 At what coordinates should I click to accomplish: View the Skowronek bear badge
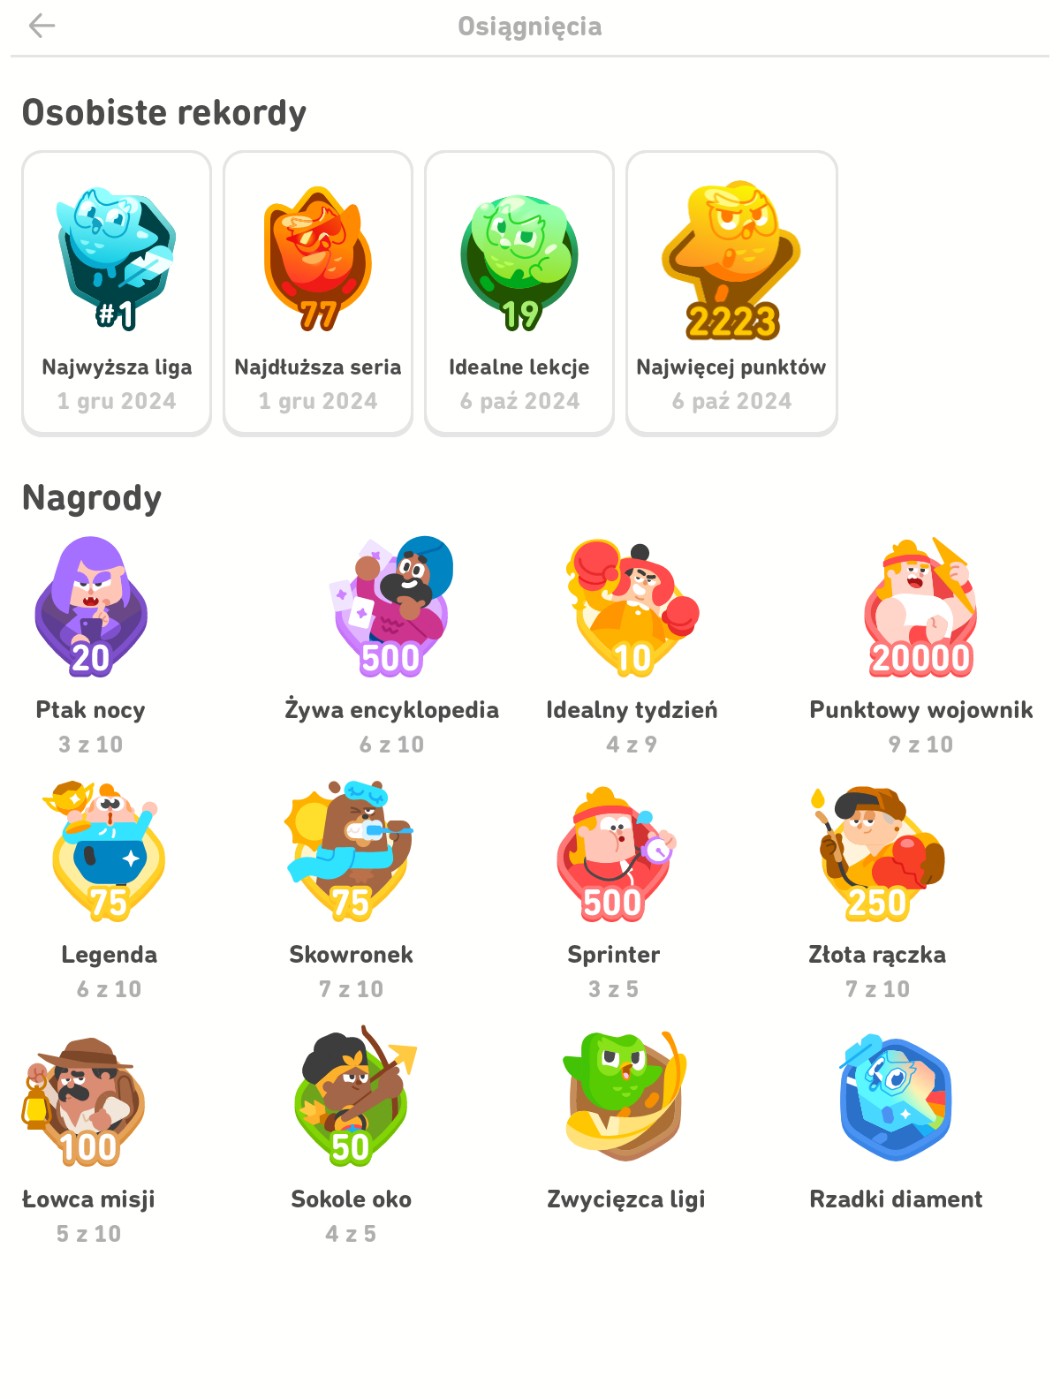click(351, 852)
